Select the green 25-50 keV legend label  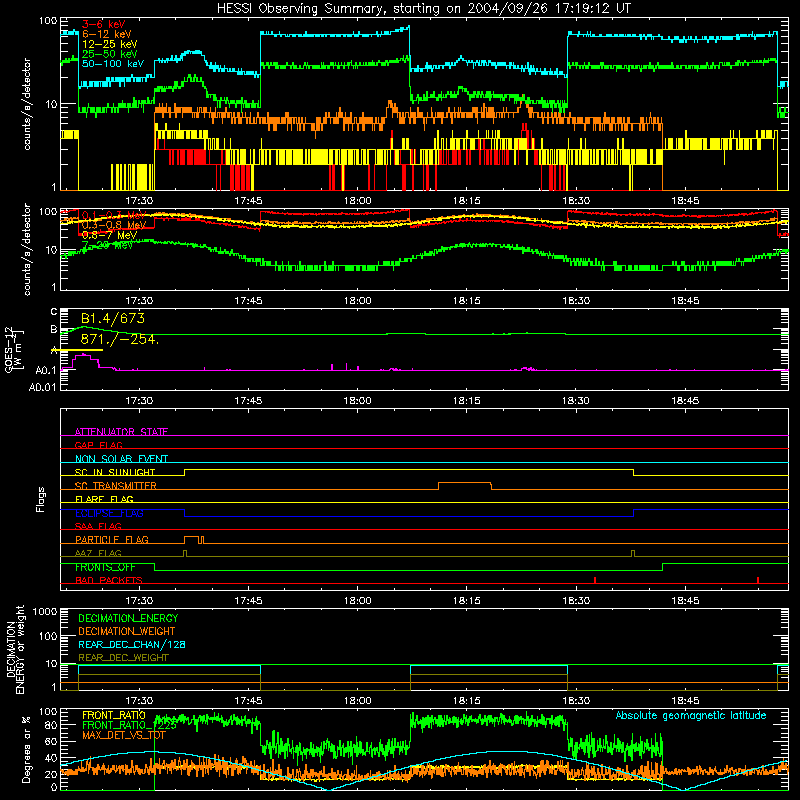tap(109, 54)
